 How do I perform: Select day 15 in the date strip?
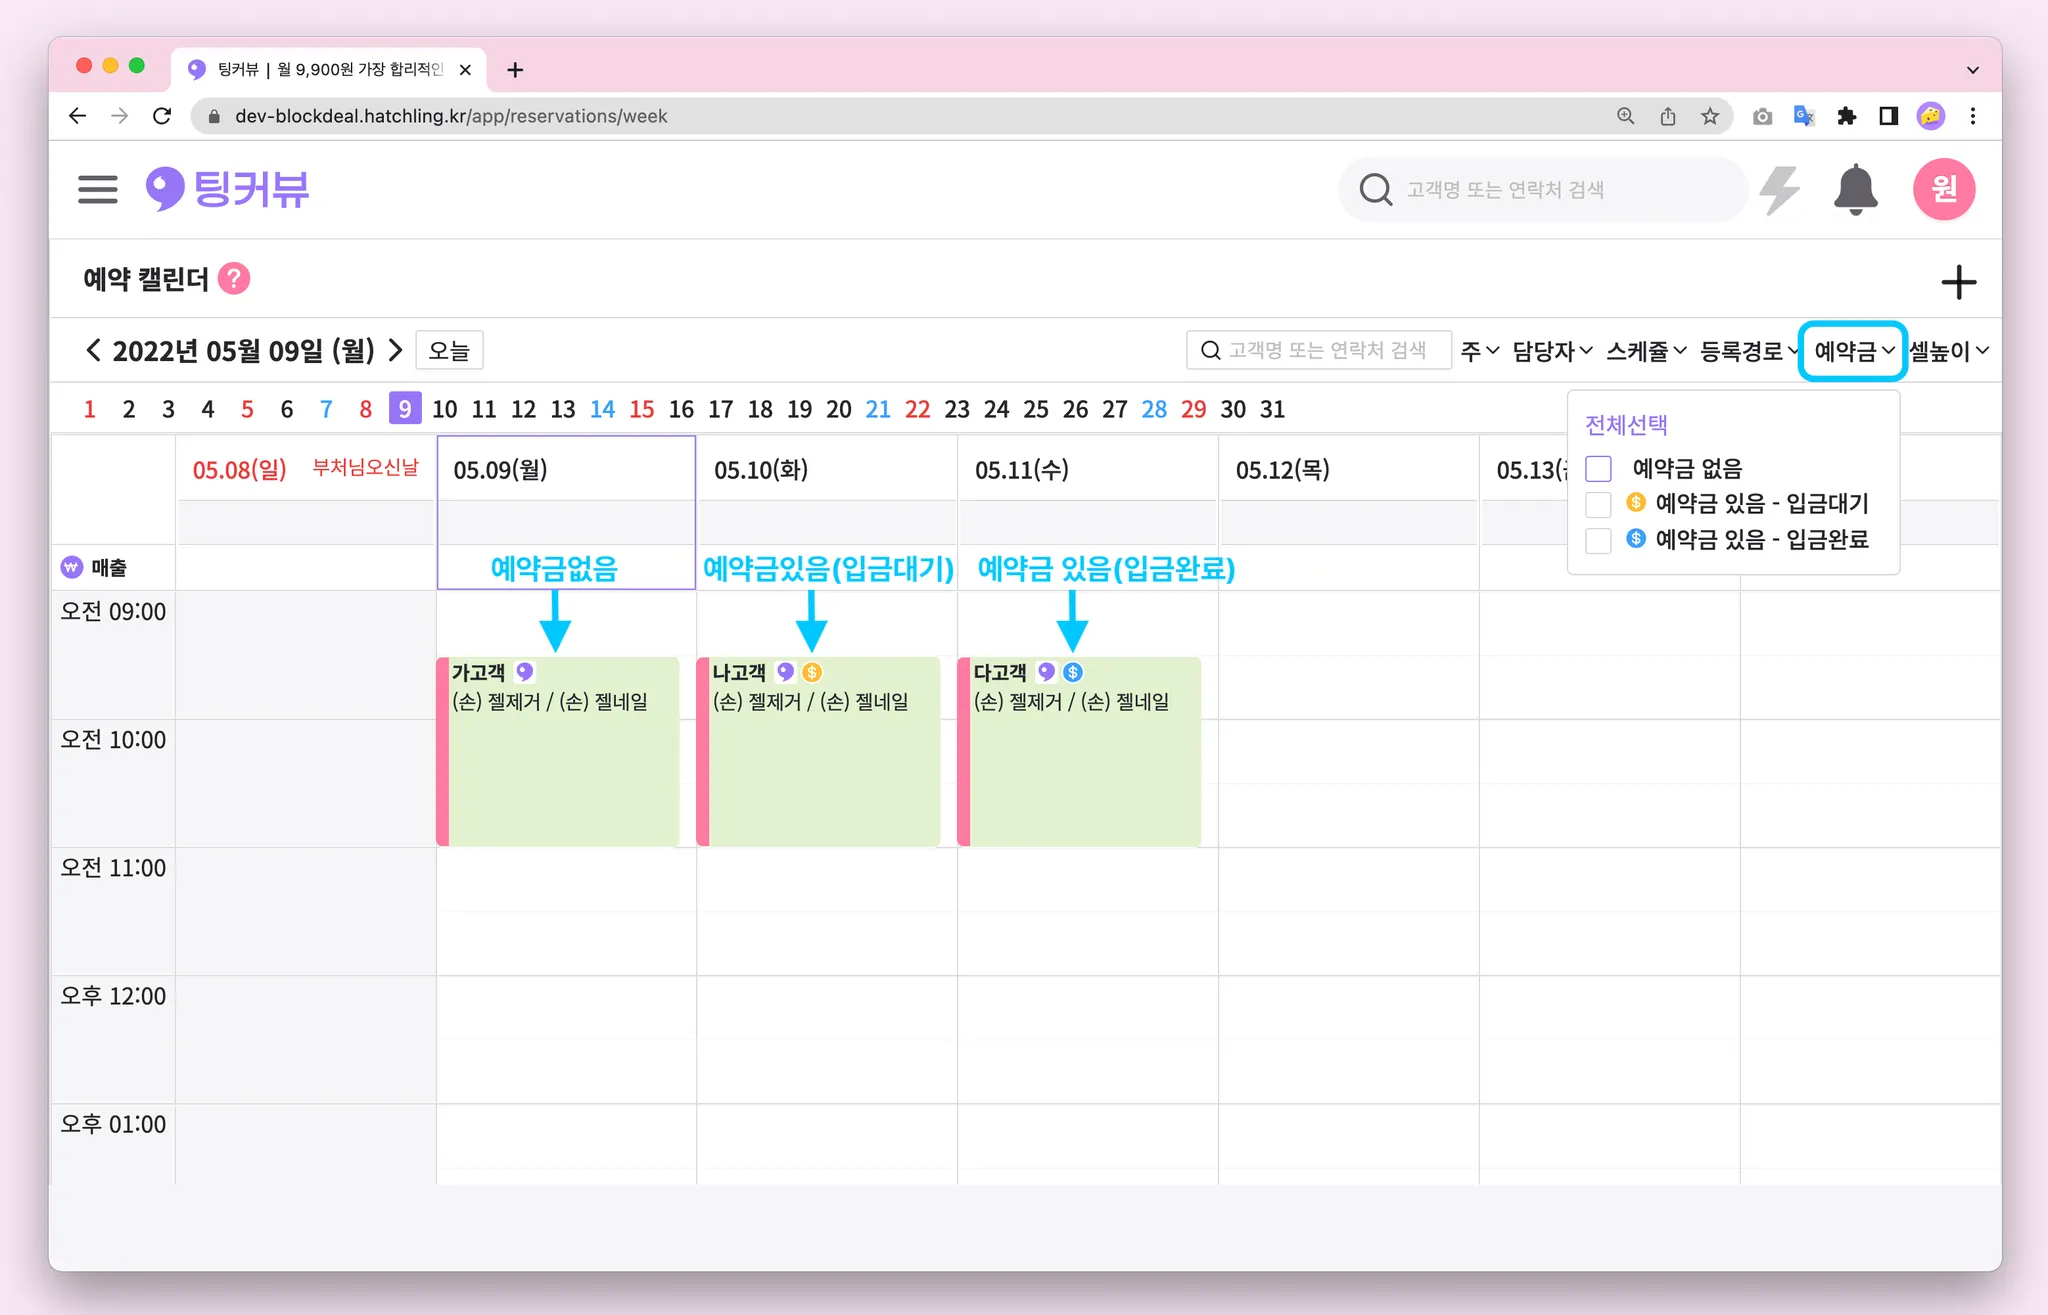(641, 409)
